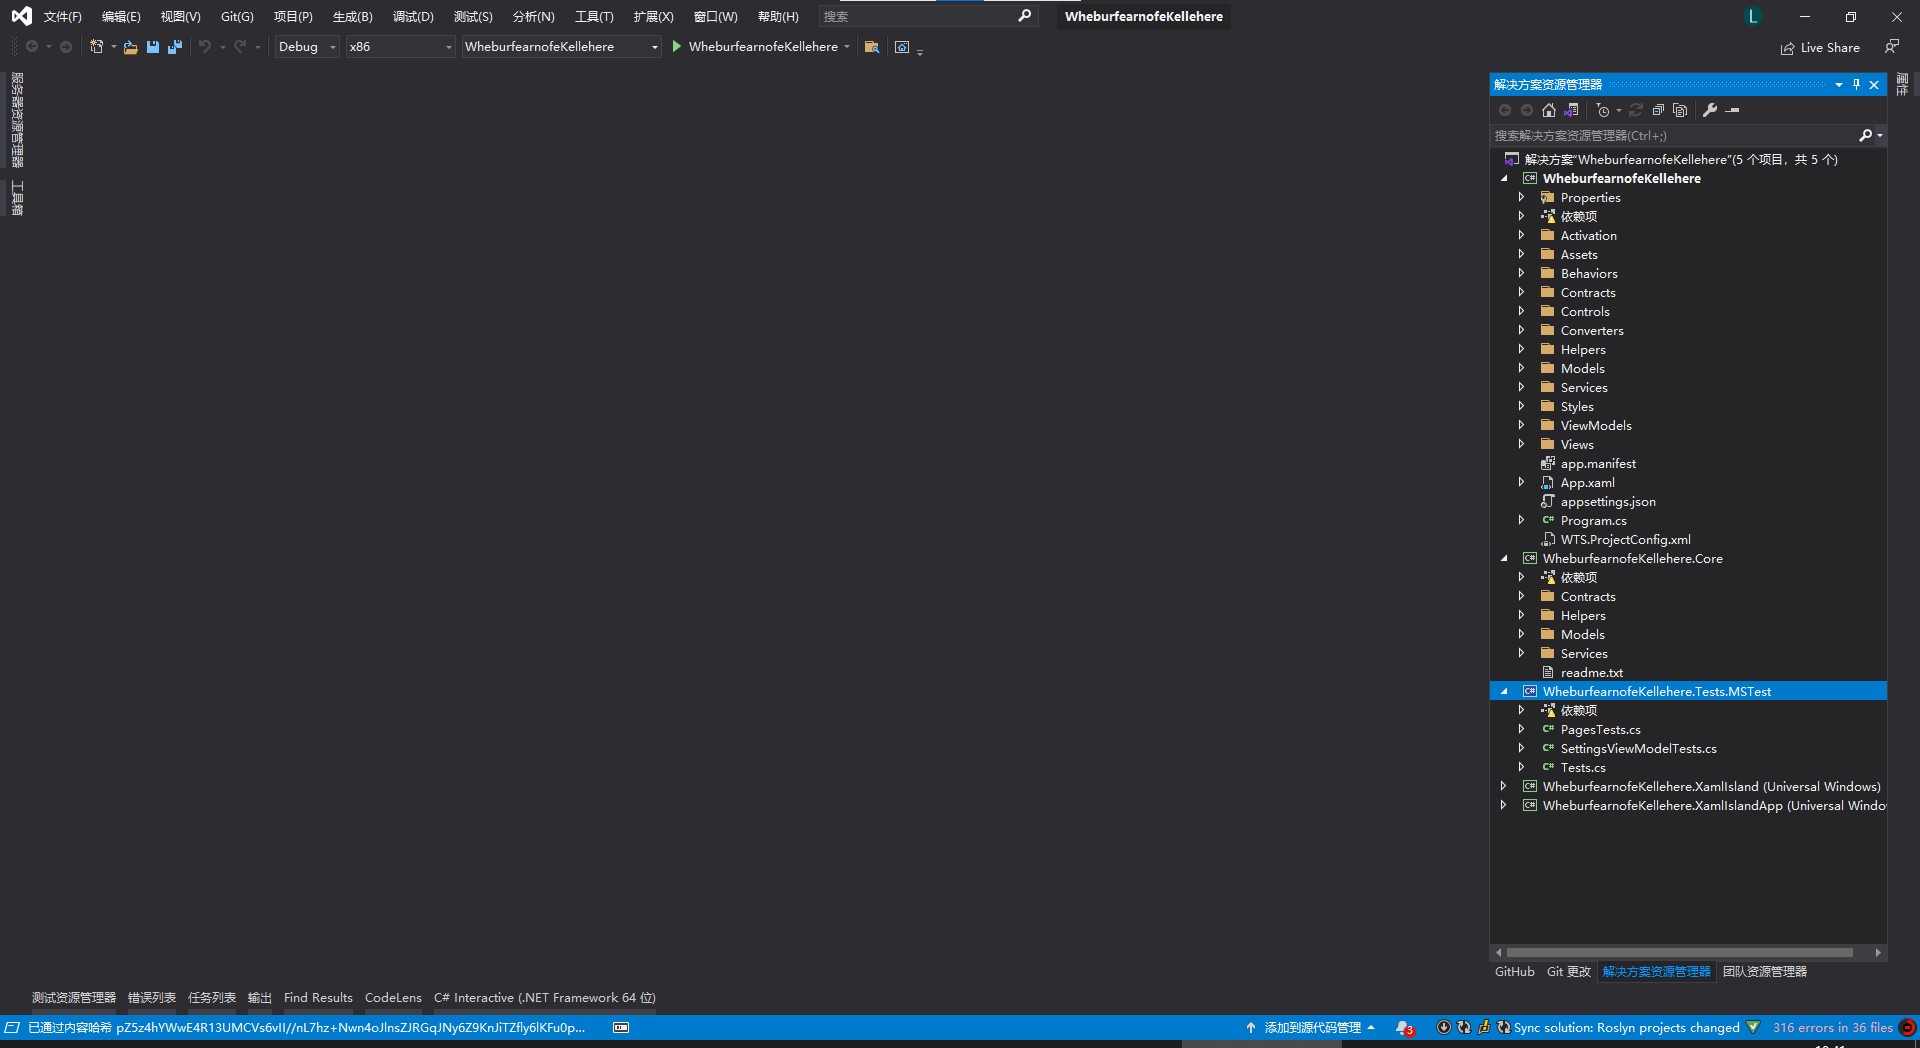Click the thumbs-up icon in the status bar
This screenshot has height=1048, width=1920.
pyautogui.click(x=1484, y=1027)
